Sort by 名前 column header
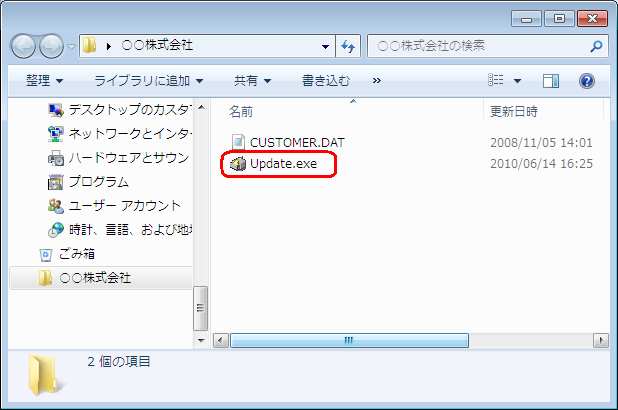Image resolution: width=618 pixels, height=410 pixels. [241, 112]
